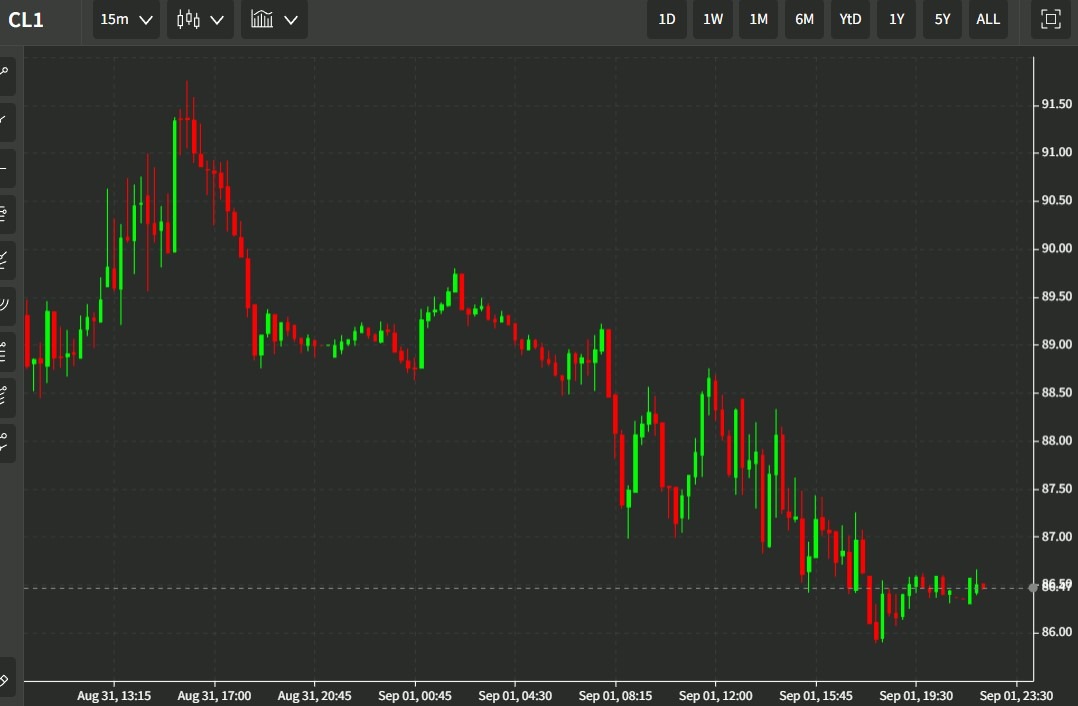
Task: Open the fullscreen chart view
Action: (x=1050, y=19)
